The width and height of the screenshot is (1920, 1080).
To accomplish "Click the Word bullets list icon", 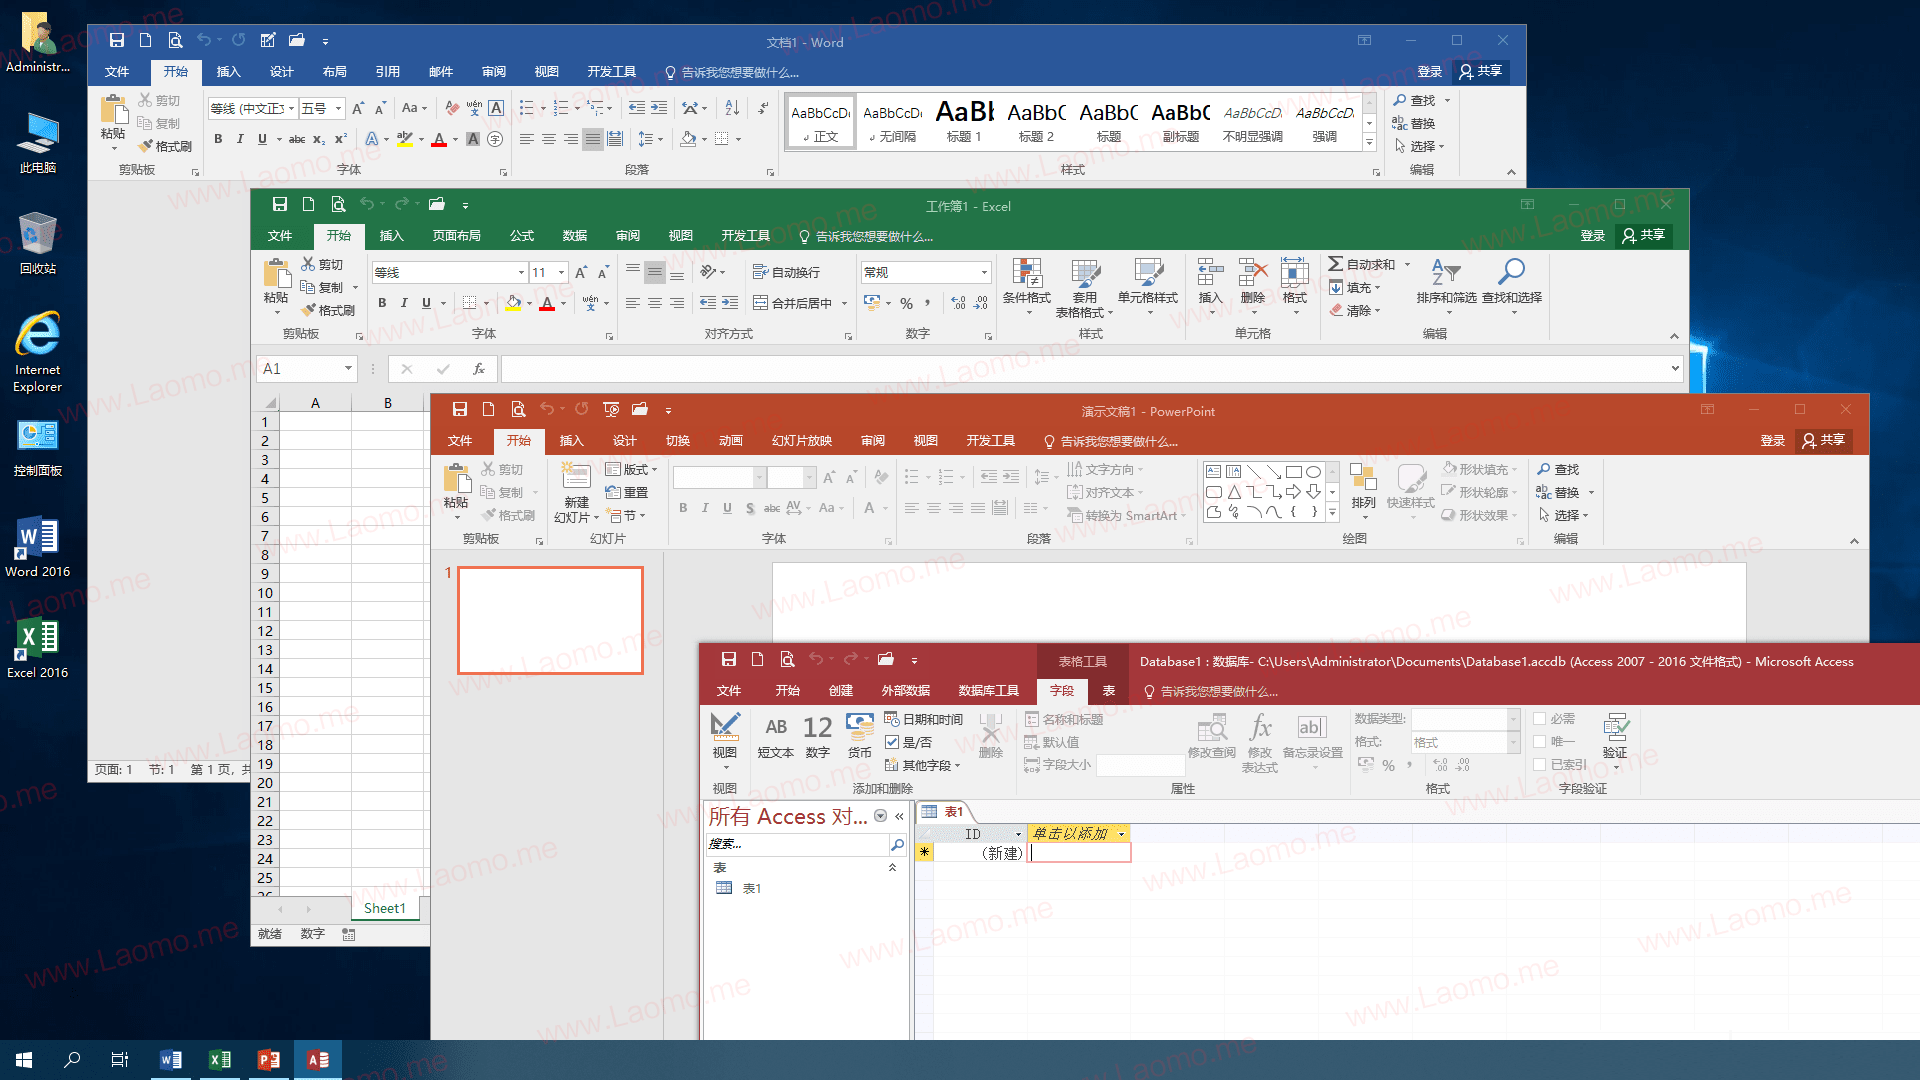I will point(527,108).
